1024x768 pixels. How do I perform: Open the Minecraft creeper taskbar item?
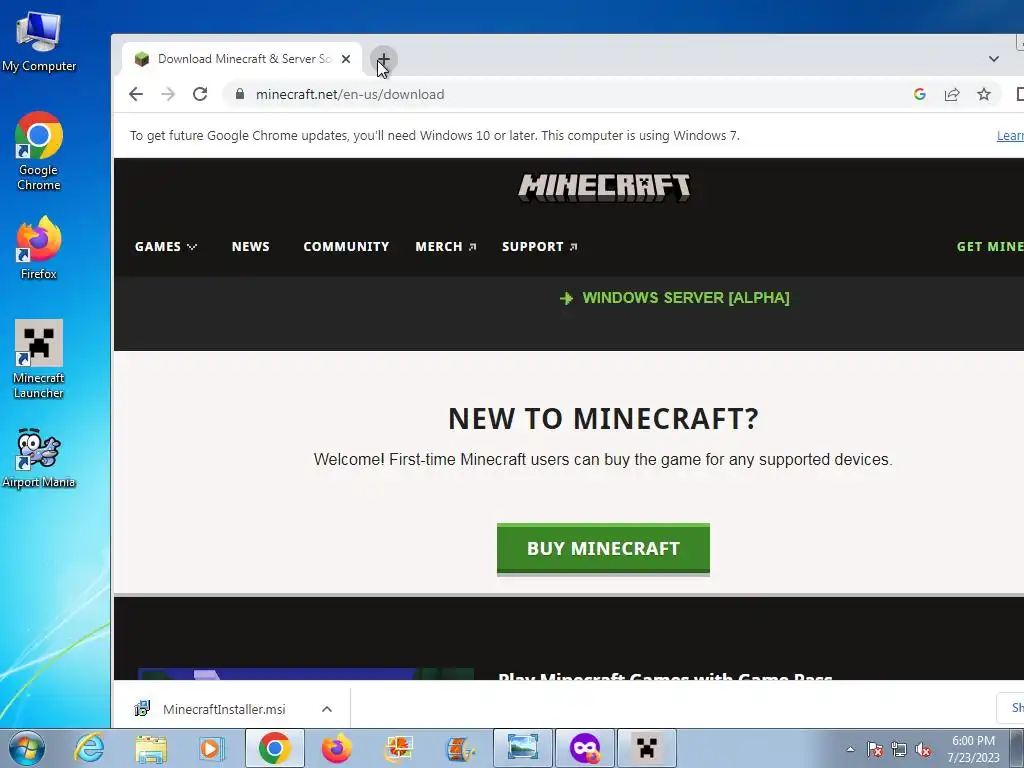(647, 748)
